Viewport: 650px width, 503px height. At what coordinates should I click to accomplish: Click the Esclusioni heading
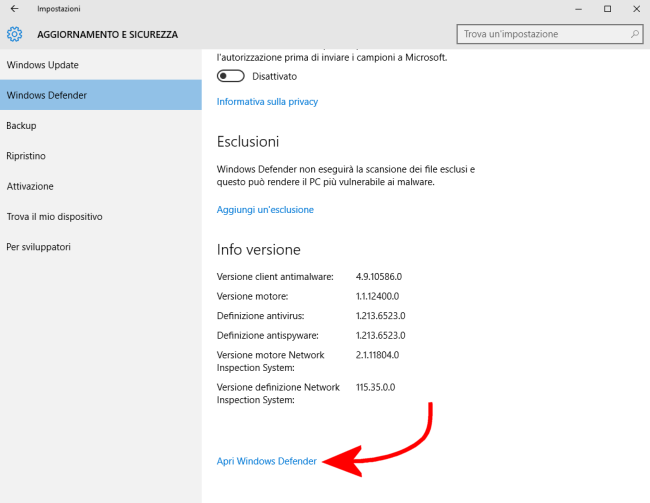pos(248,141)
